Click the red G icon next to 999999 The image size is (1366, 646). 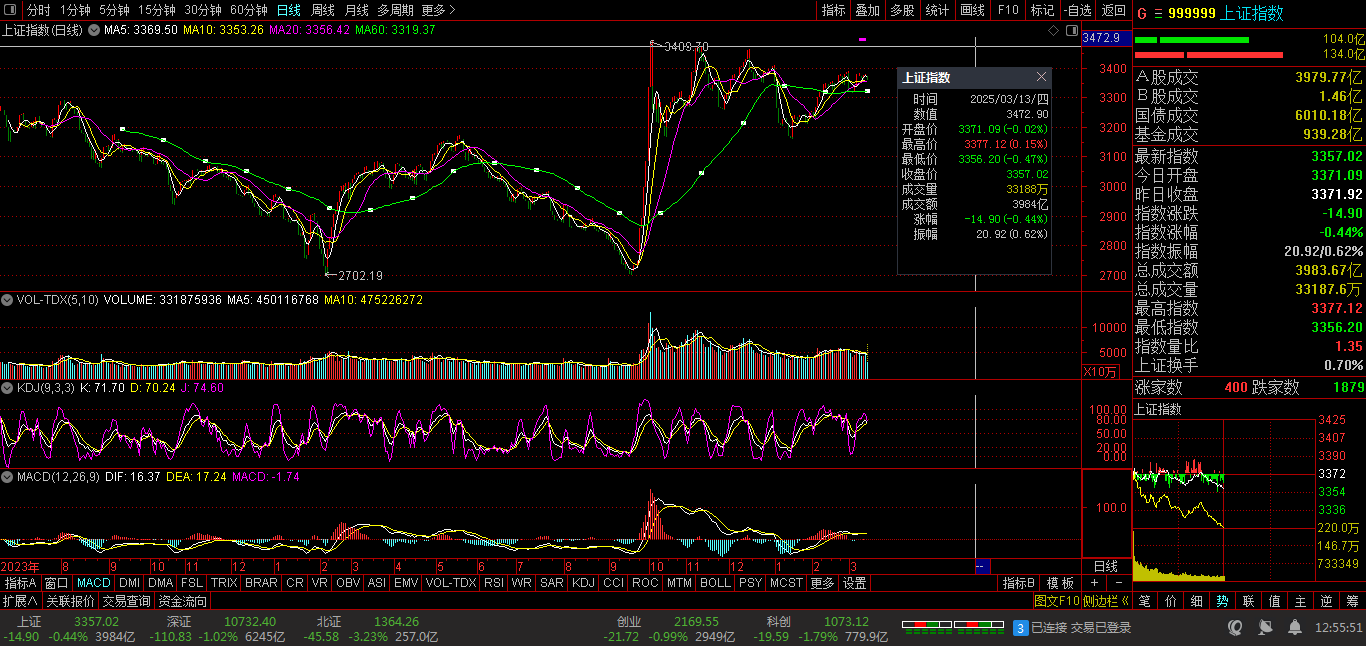click(x=1142, y=13)
